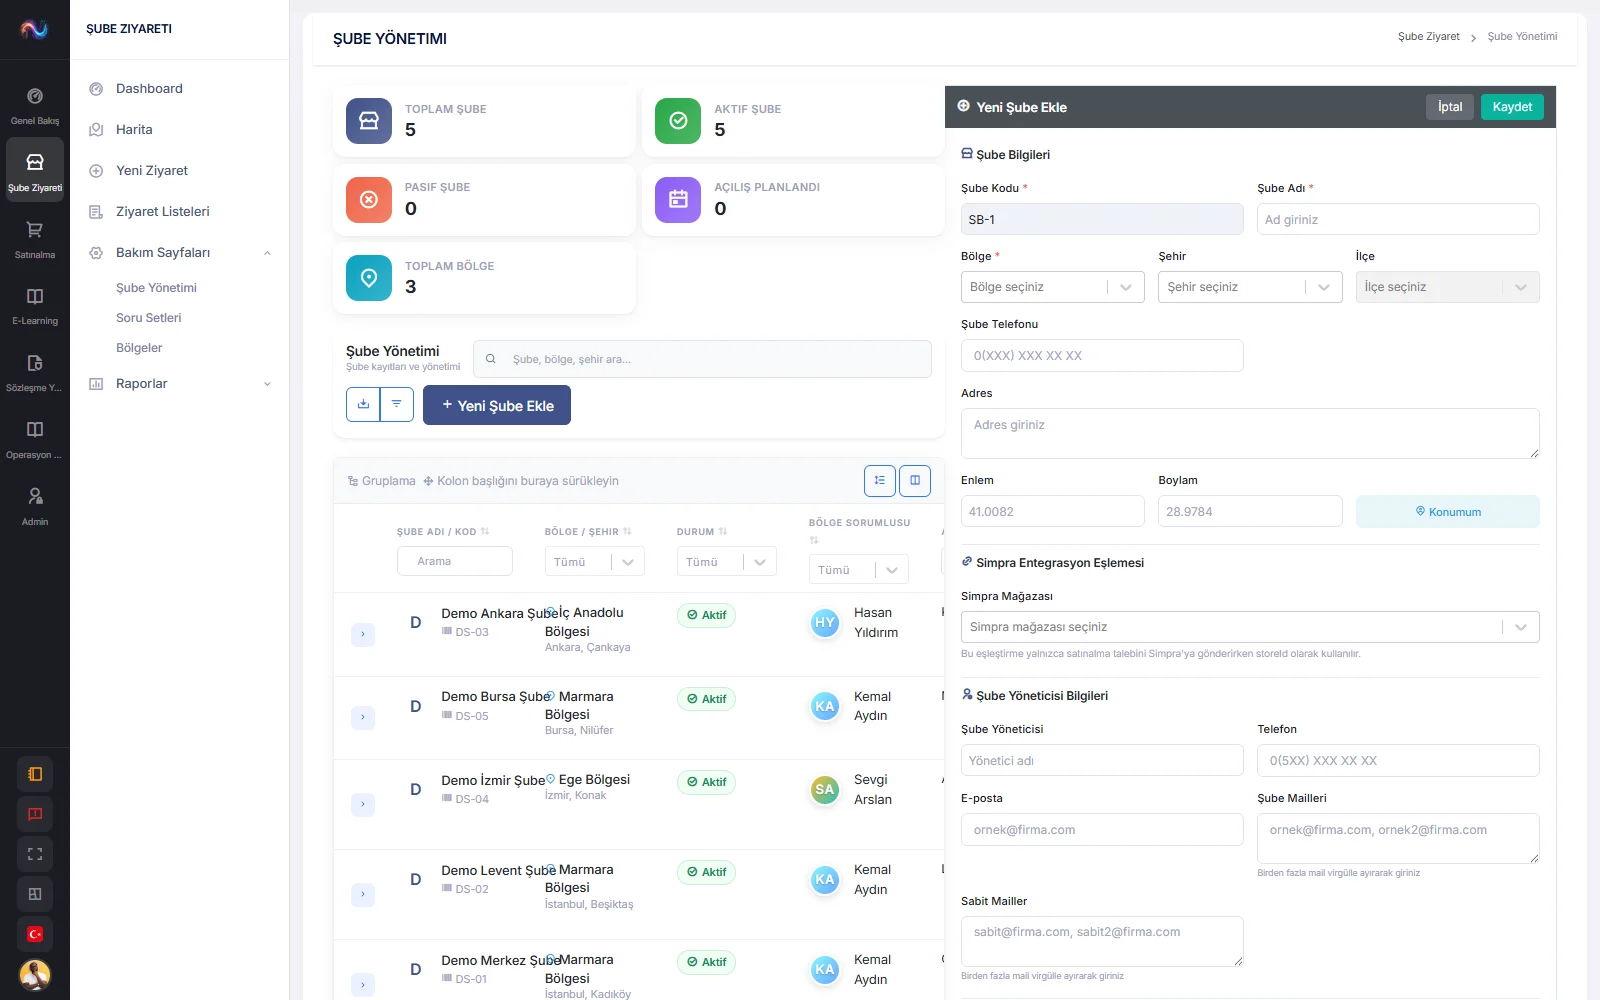The height and width of the screenshot is (1000, 1600).
Task: Expand the Demo İzmir Şube row
Action: point(363,804)
